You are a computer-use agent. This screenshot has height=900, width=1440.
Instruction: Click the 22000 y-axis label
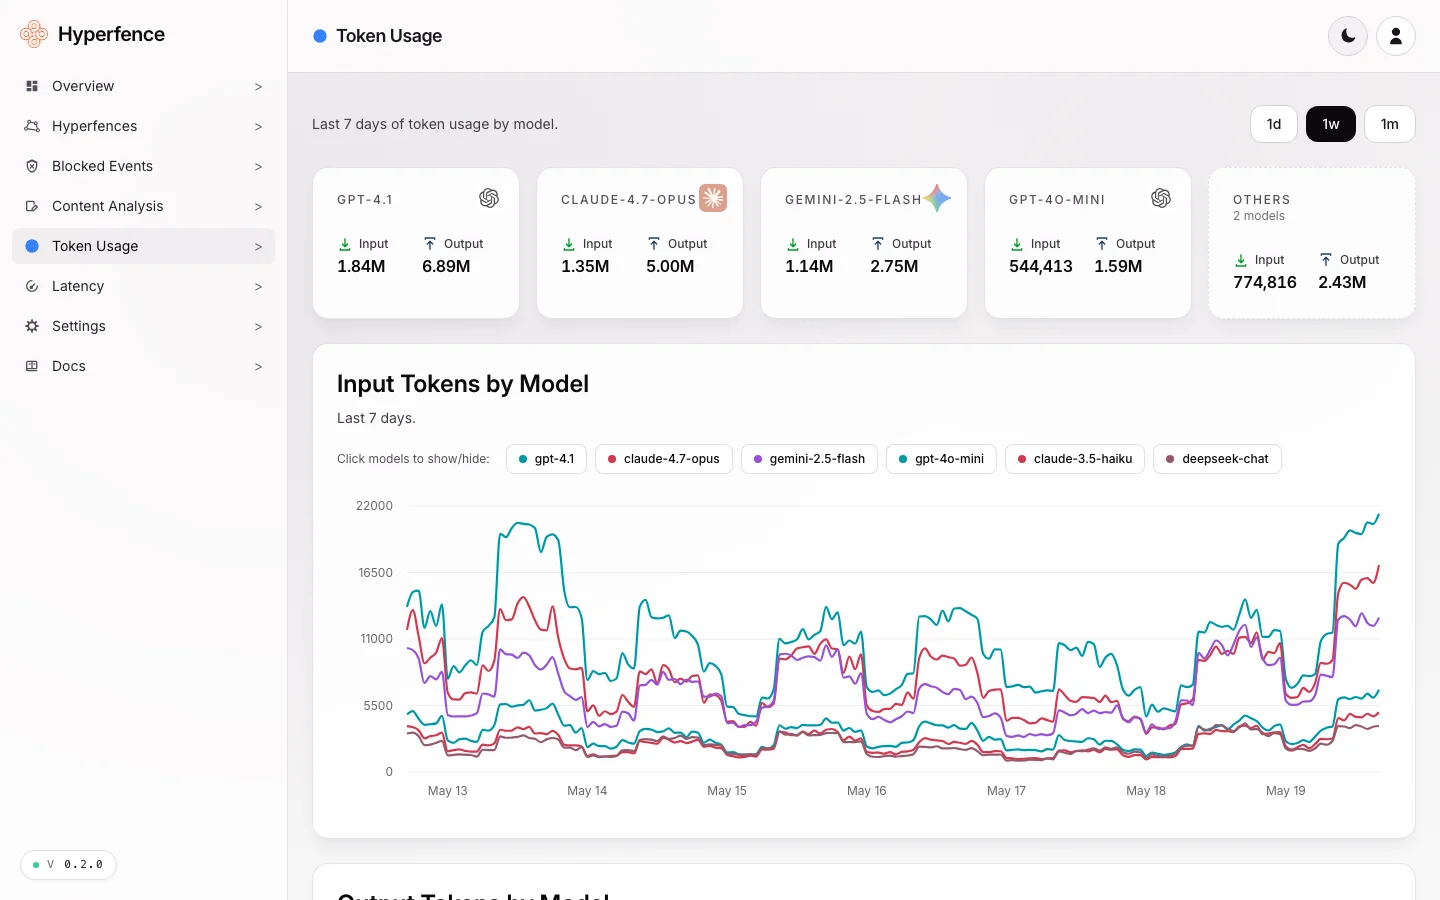click(x=374, y=506)
